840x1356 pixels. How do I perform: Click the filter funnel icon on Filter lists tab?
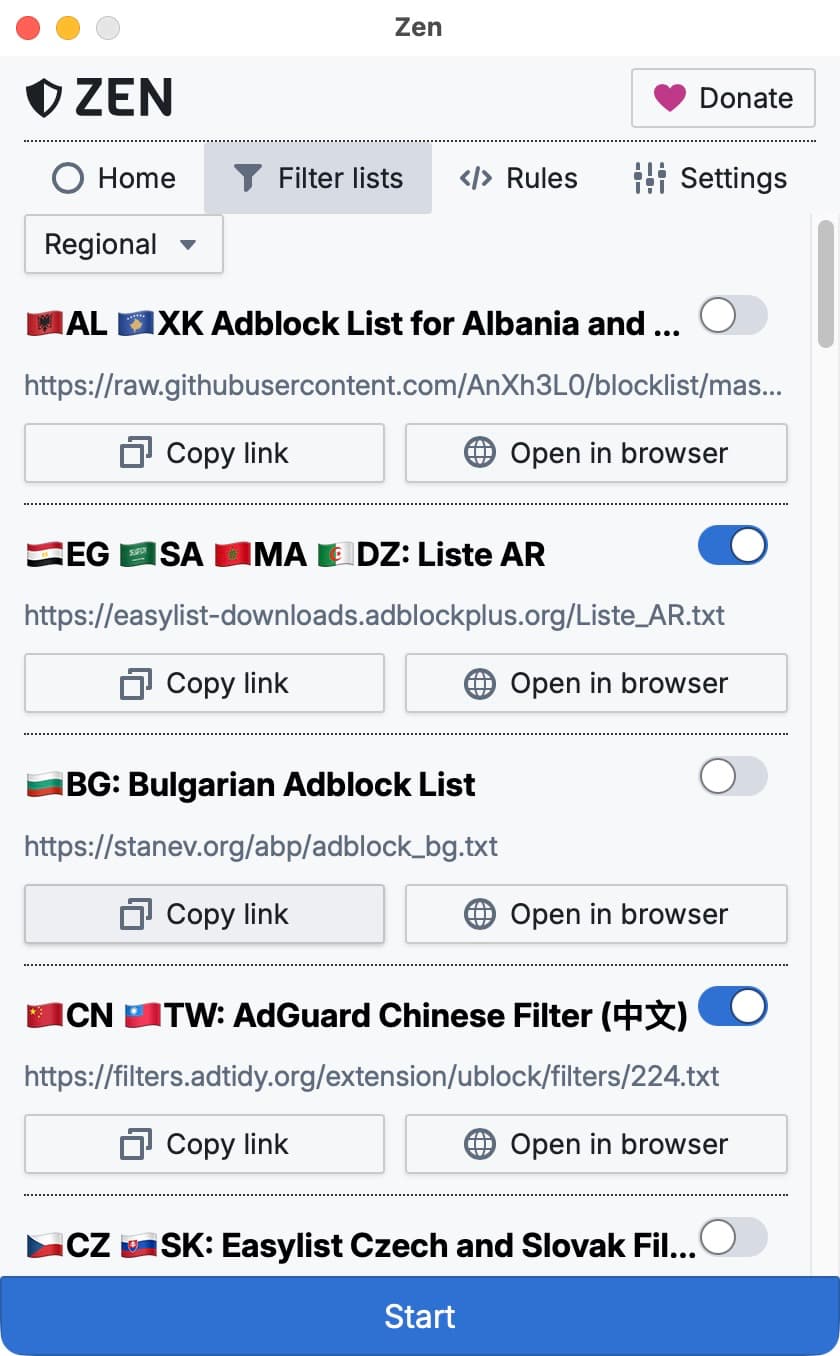(247, 177)
